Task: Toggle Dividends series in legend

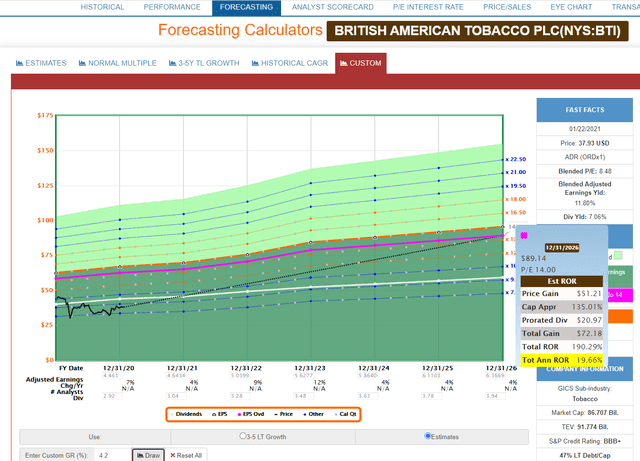Action: pyautogui.click(x=186, y=414)
